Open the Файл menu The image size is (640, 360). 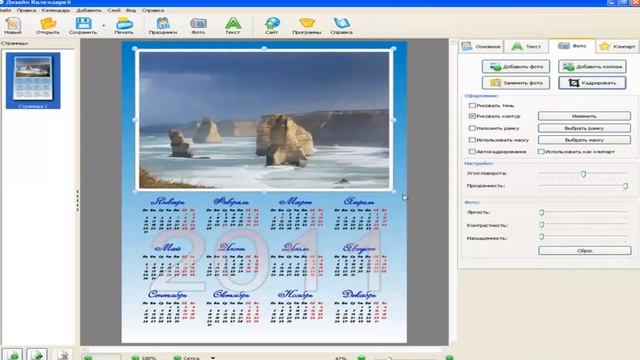click(5, 10)
